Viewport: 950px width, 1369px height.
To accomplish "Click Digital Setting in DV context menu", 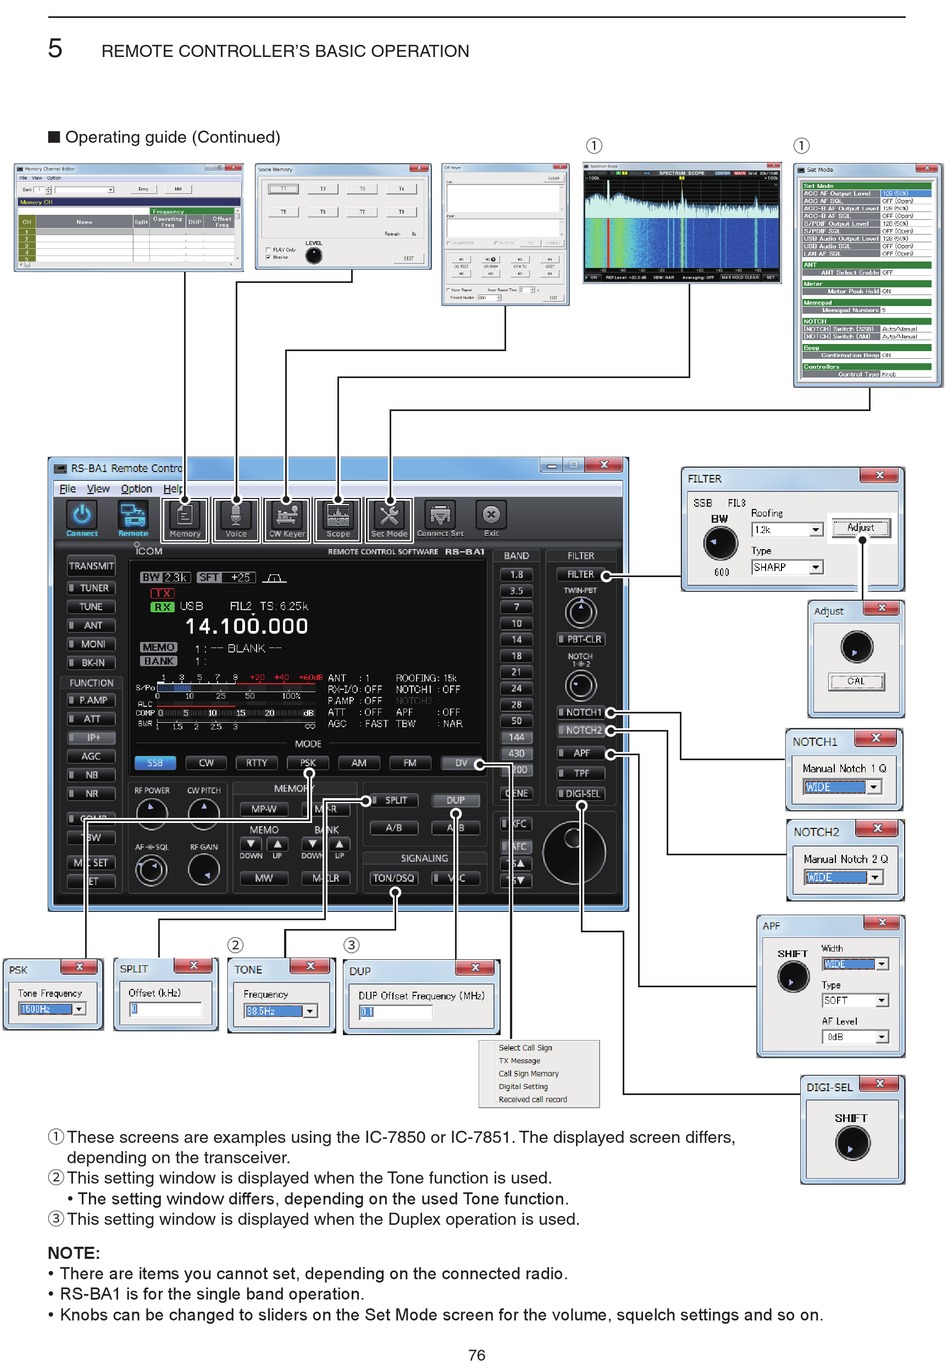I will point(523,1086).
